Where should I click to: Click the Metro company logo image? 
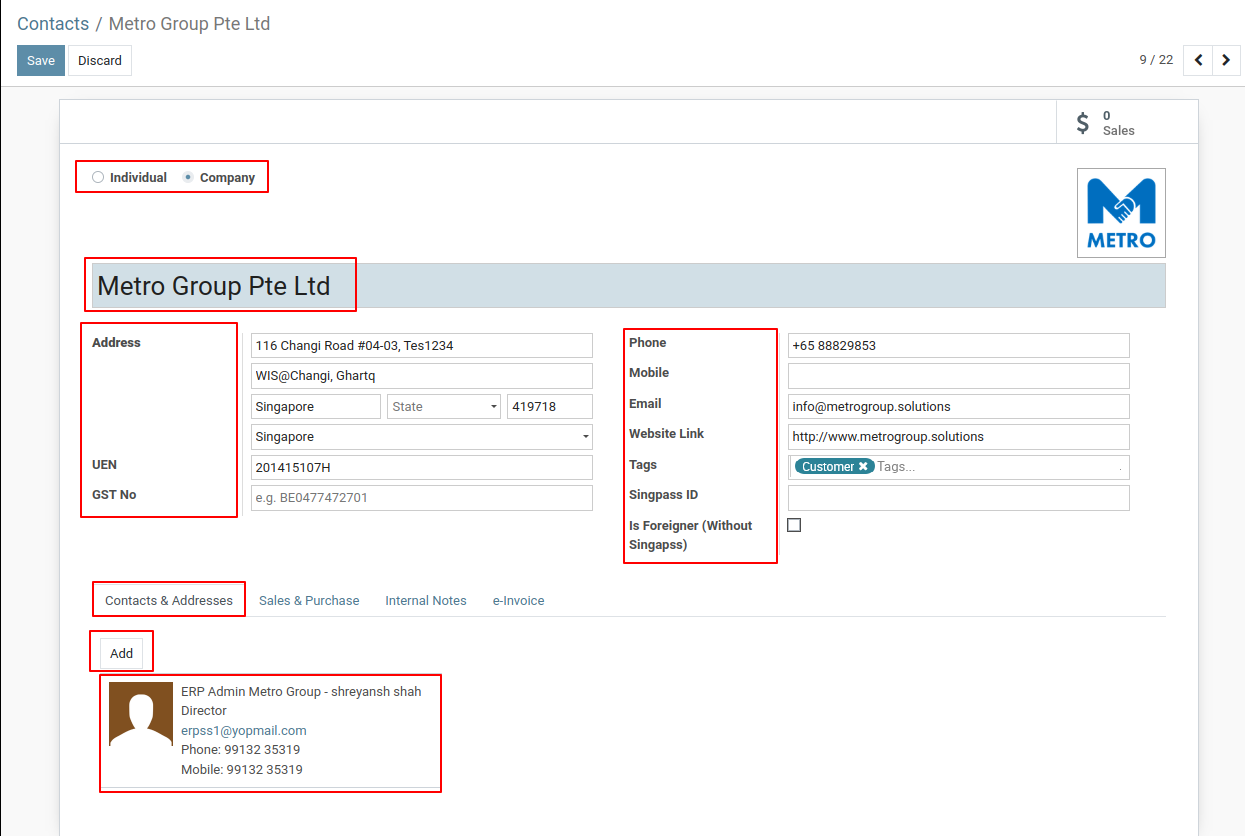click(x=1121, y=213)
